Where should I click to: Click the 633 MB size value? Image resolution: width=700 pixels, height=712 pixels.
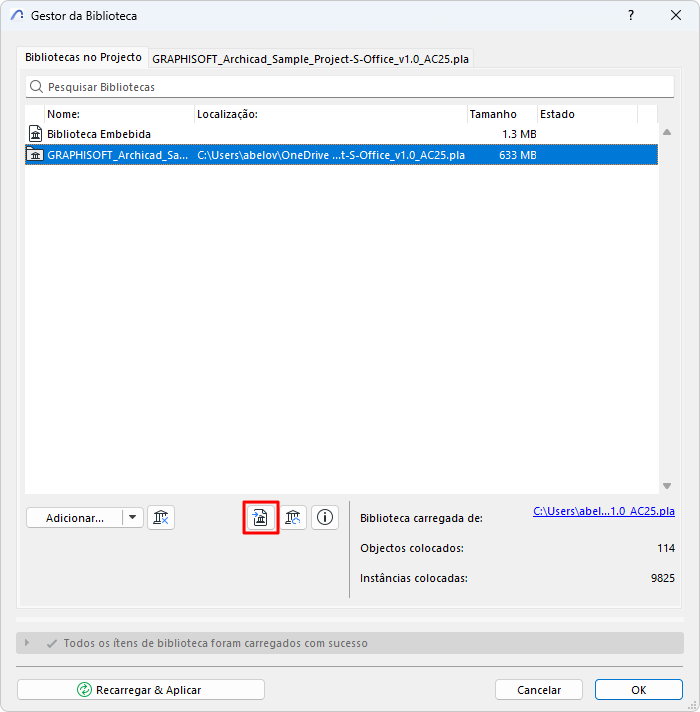(x=518, y=155)
